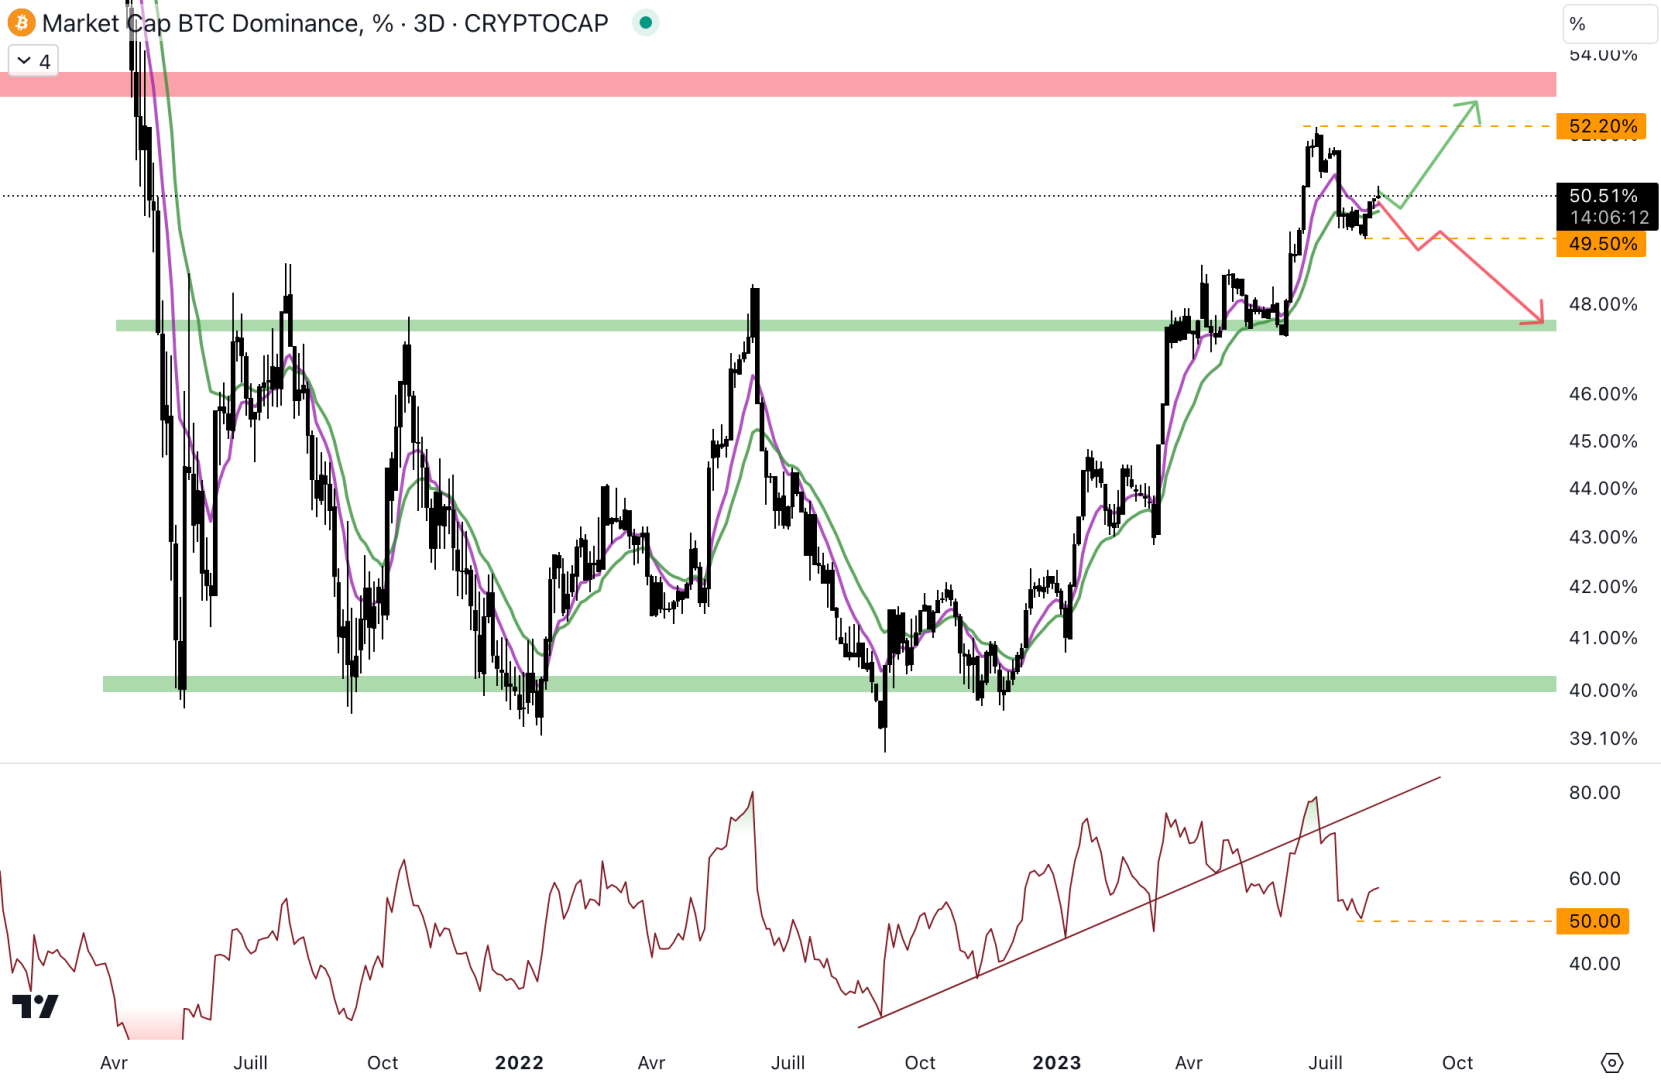Click the 40.00% price axis label
Screen dimensions: 1661x1080
point(1603,690)
